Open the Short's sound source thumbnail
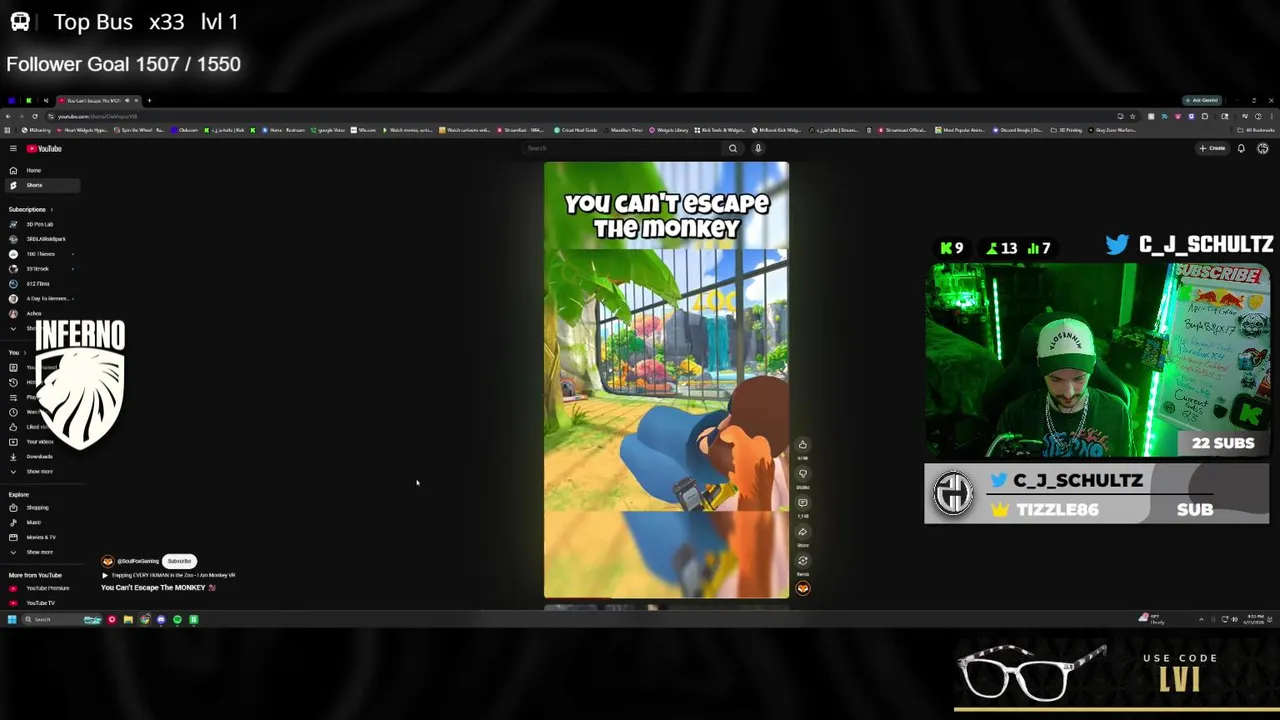Viewport: 1280px width, 720px height. 802,588
